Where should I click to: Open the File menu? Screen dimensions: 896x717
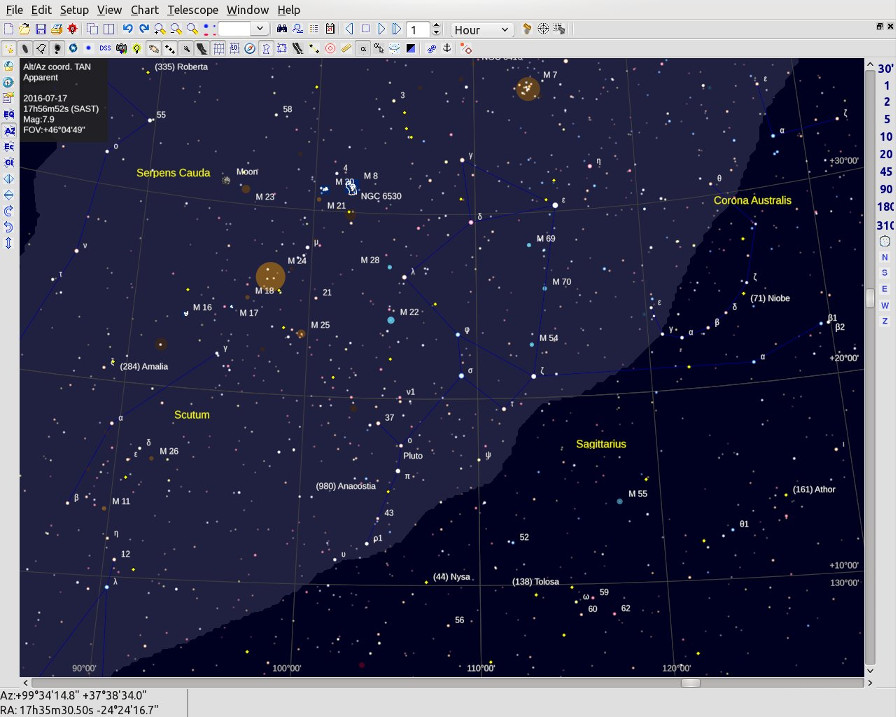pyautogui.click(x=14, y=10)
